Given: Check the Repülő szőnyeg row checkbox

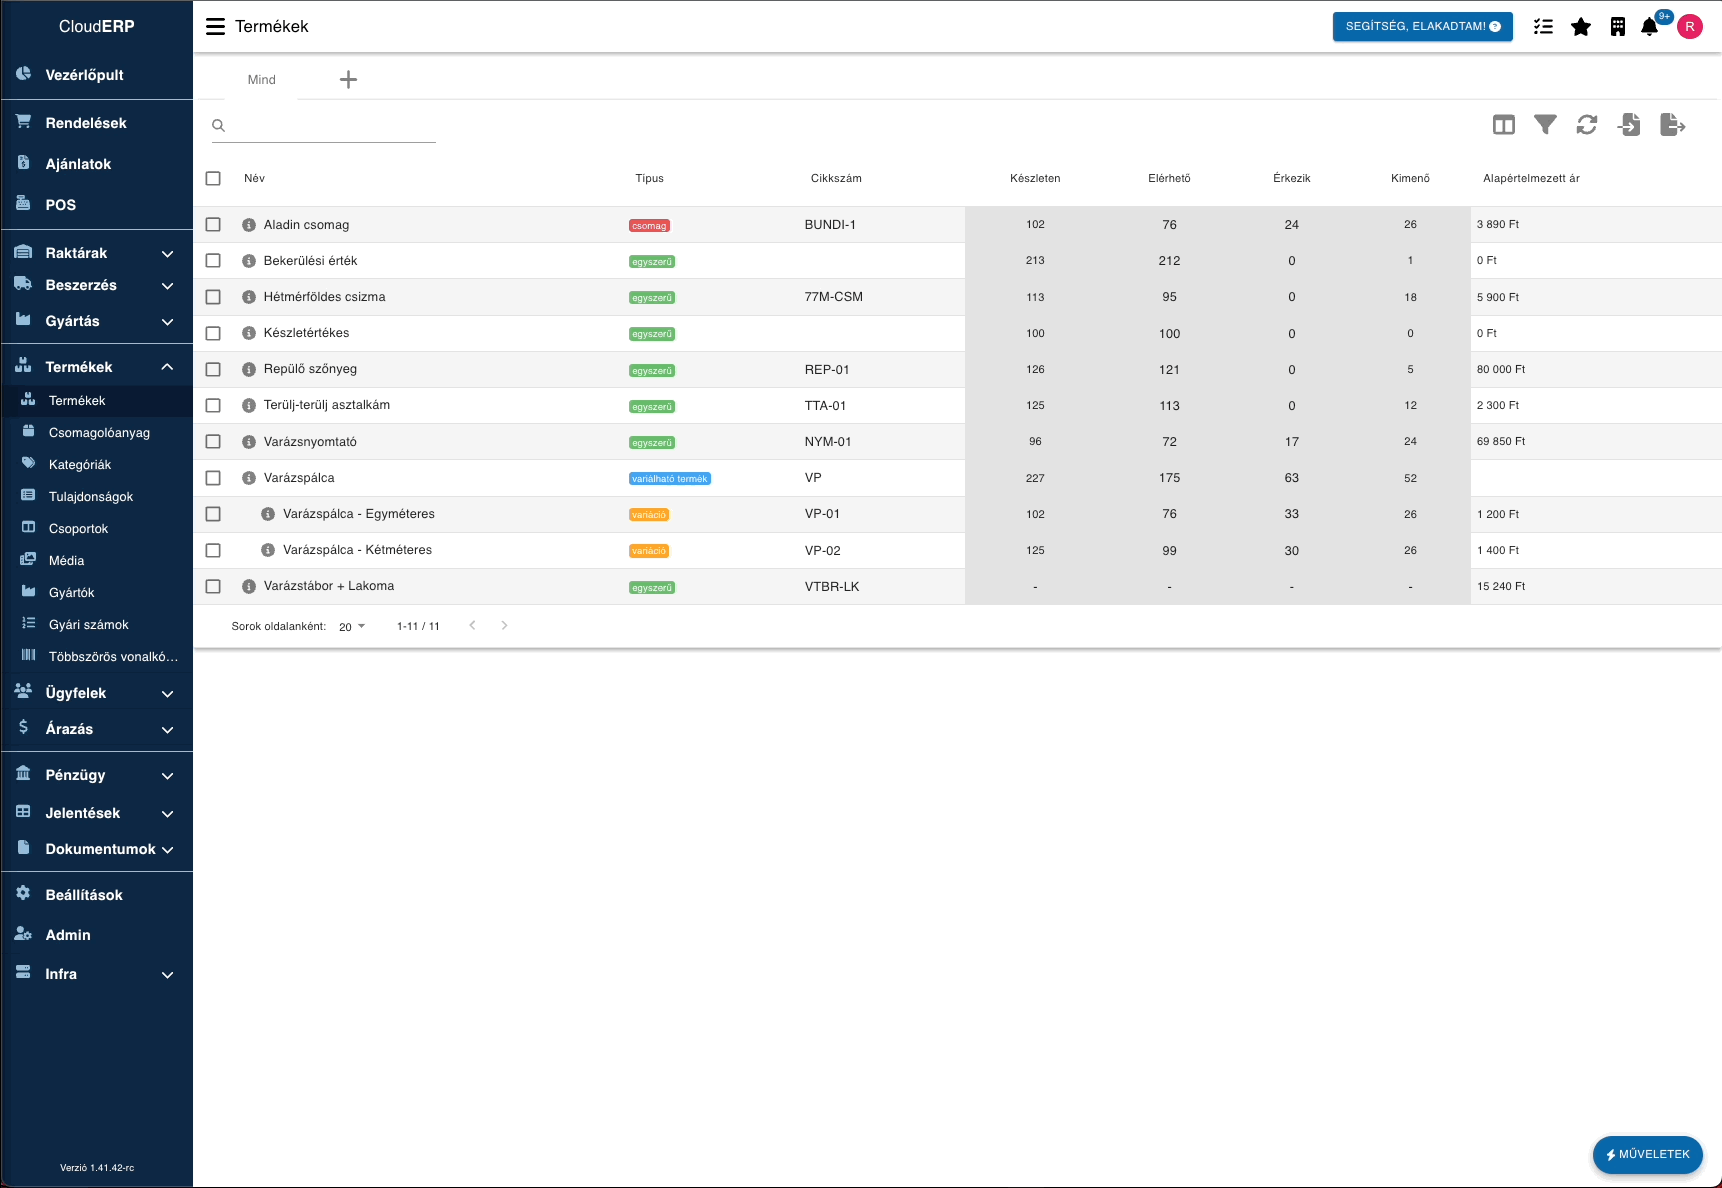Looking at the screenshot, I should tap(213, 370).
